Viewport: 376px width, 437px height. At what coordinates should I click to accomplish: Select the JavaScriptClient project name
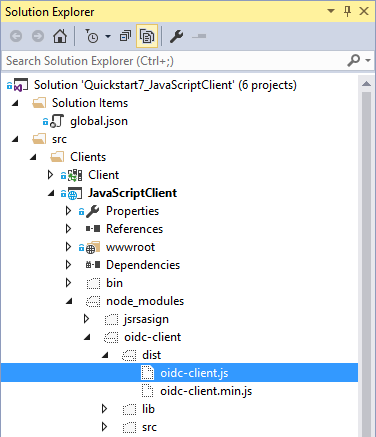(132, 193)
